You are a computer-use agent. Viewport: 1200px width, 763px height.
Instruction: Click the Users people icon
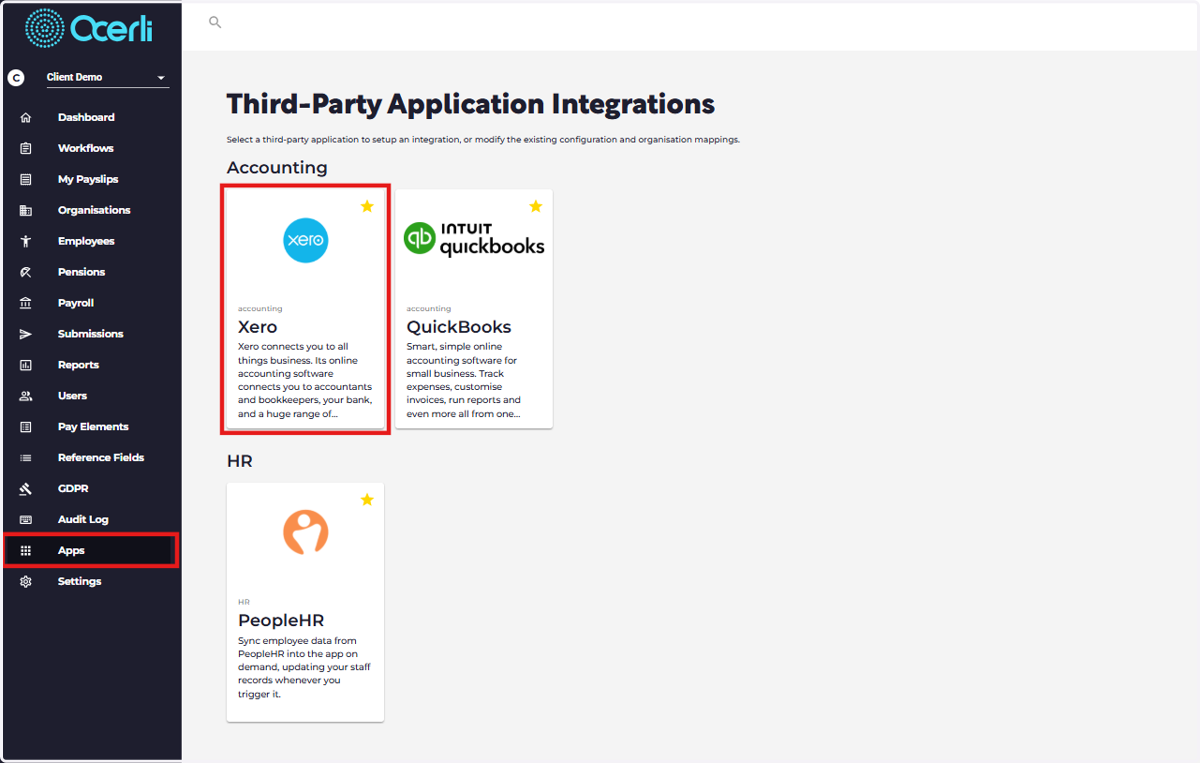26,396
